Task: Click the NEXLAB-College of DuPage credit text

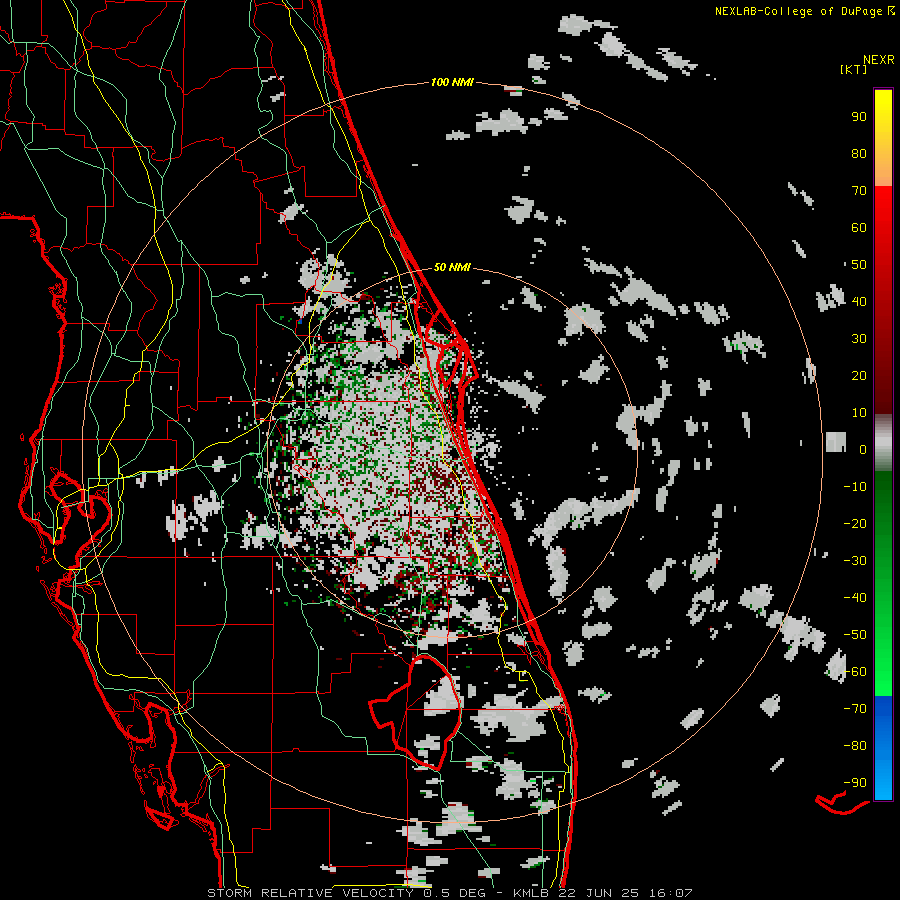Action: point(800,11)
